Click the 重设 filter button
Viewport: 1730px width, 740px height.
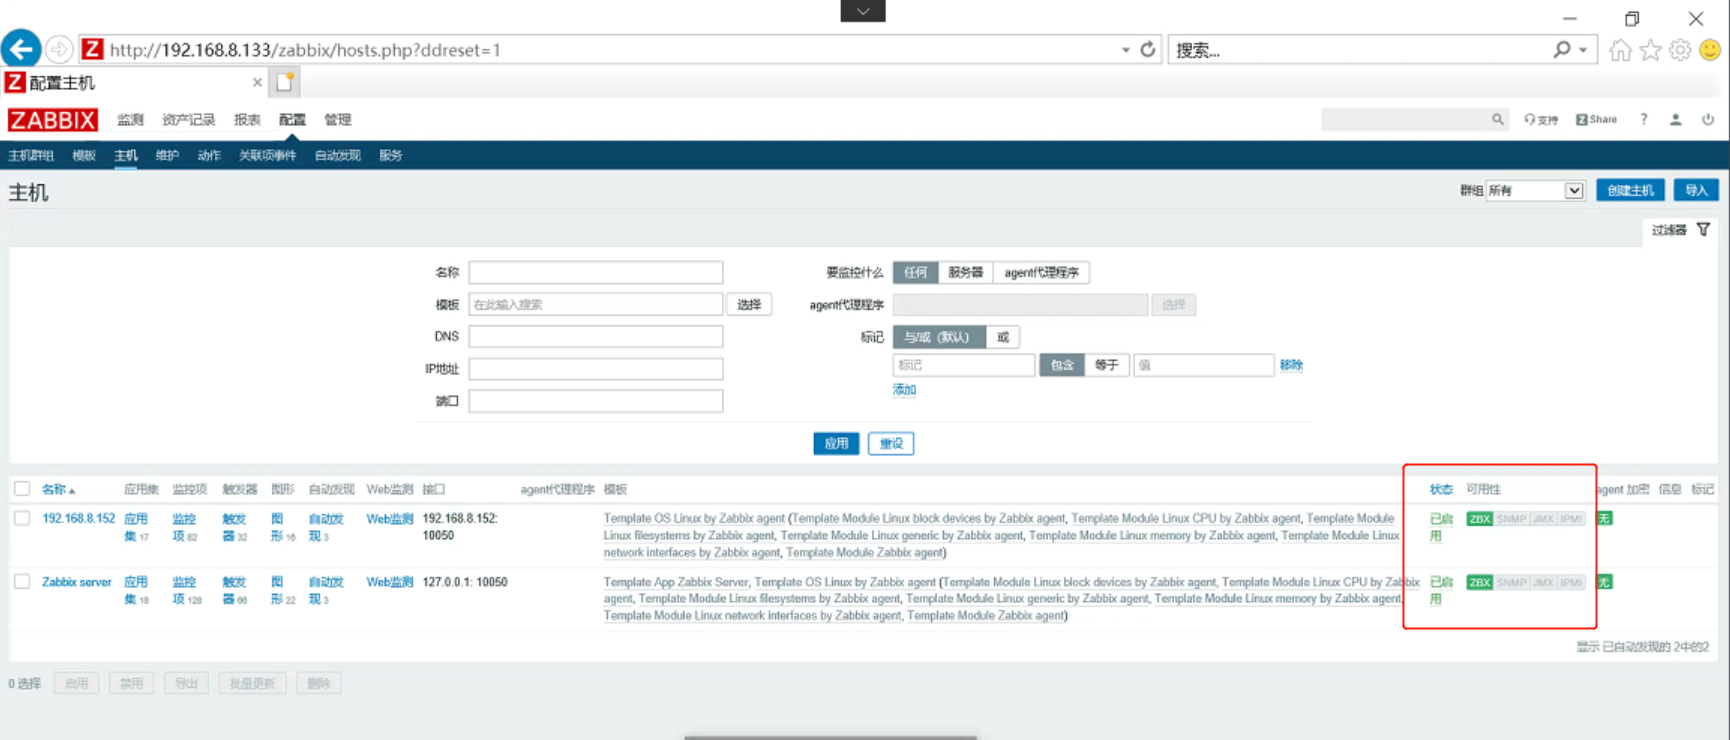891,443
